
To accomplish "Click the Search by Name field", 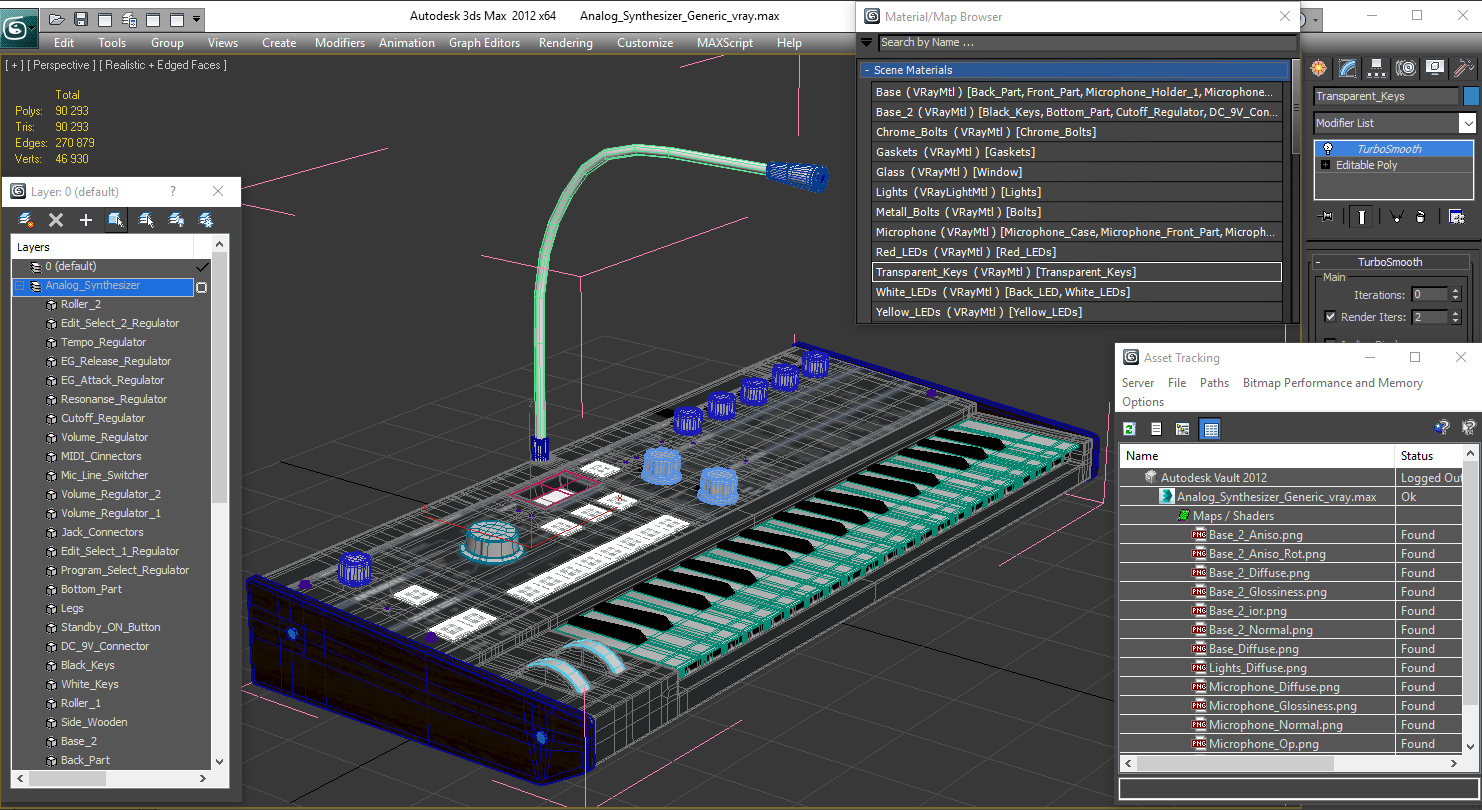I will coord(1086,42).
